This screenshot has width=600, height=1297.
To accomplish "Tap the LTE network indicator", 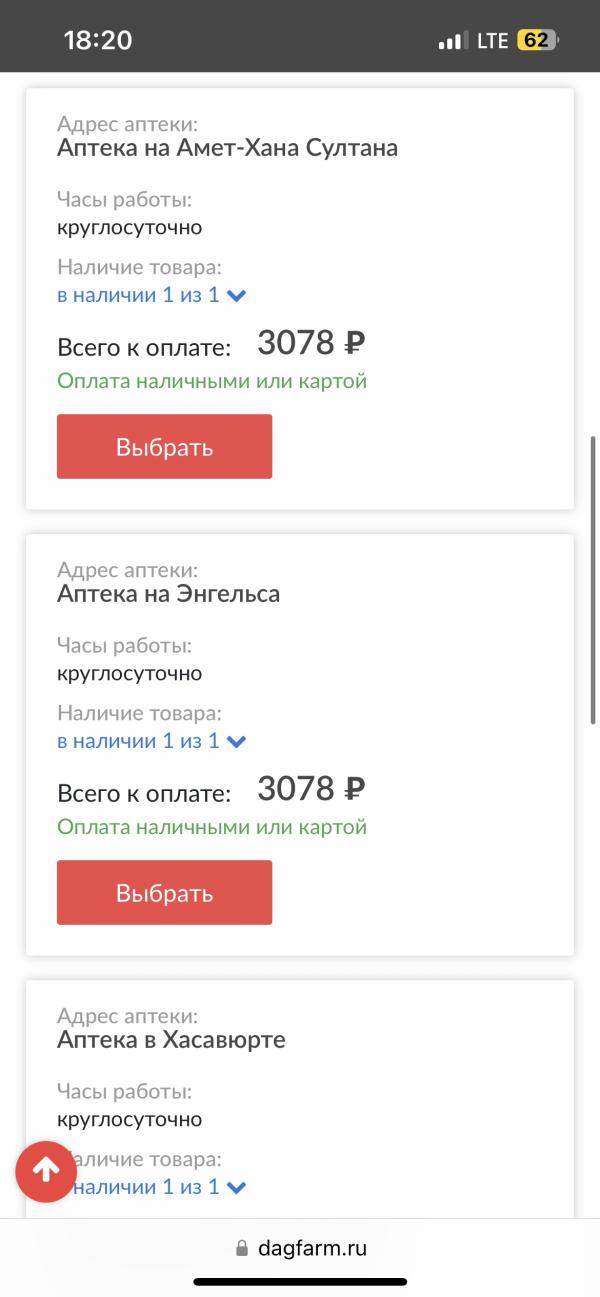I will pyautogui.click(x=493, y=41).
